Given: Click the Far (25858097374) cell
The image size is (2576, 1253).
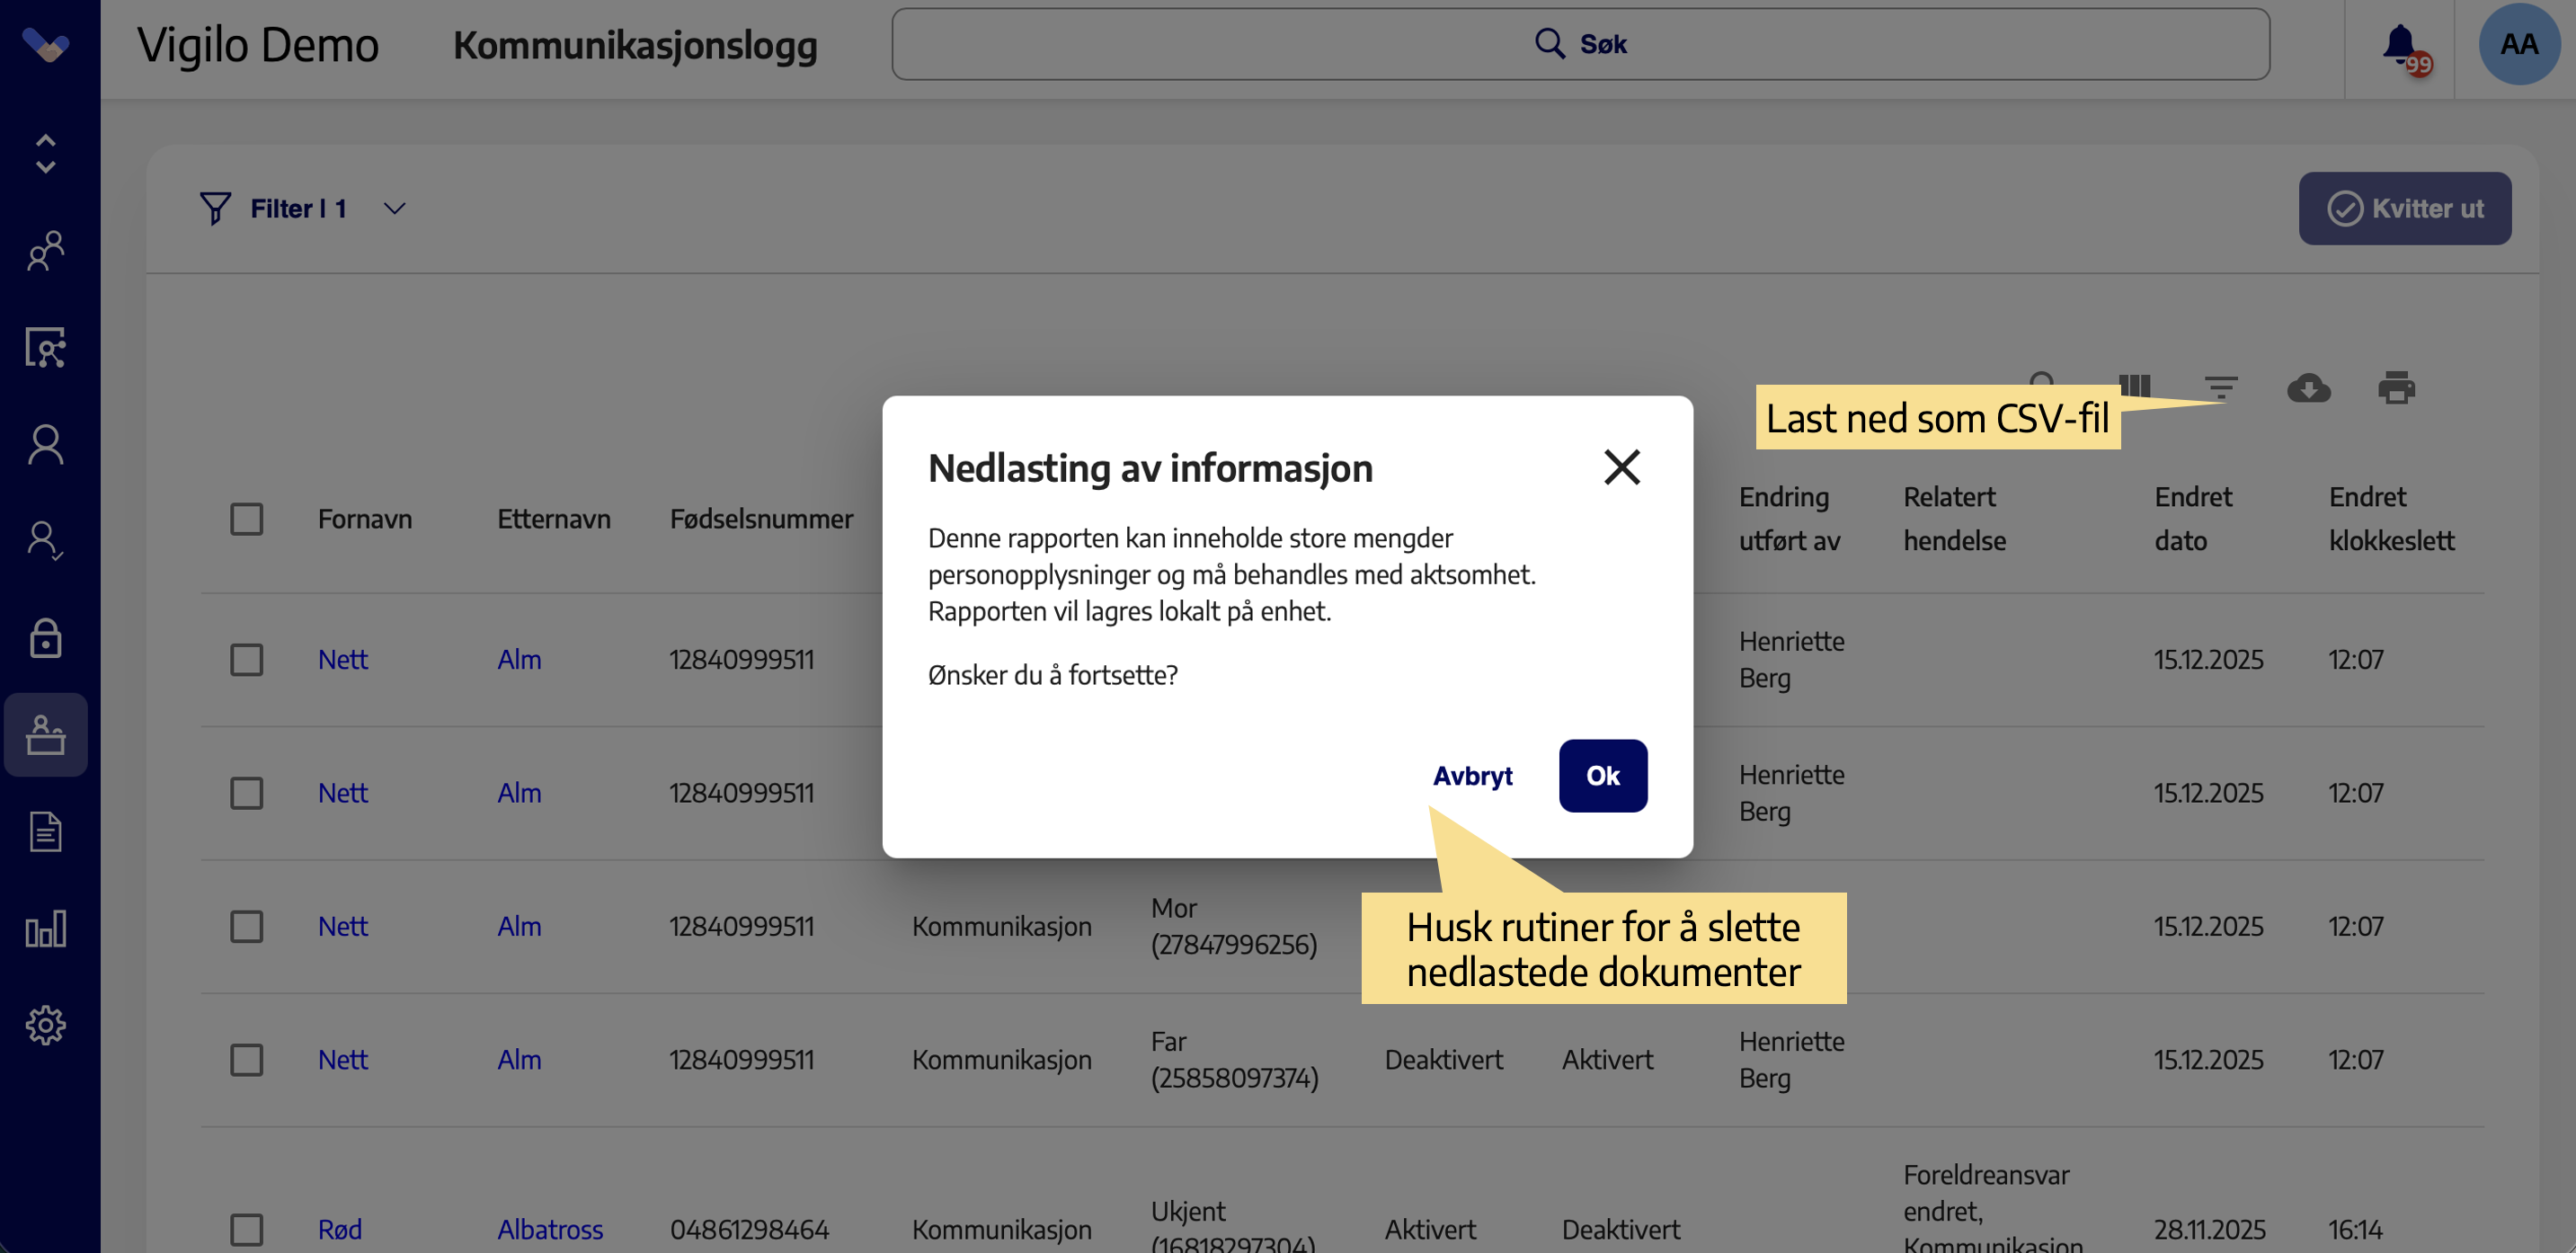Looking at the screenshot, I should point(1234,1060).
